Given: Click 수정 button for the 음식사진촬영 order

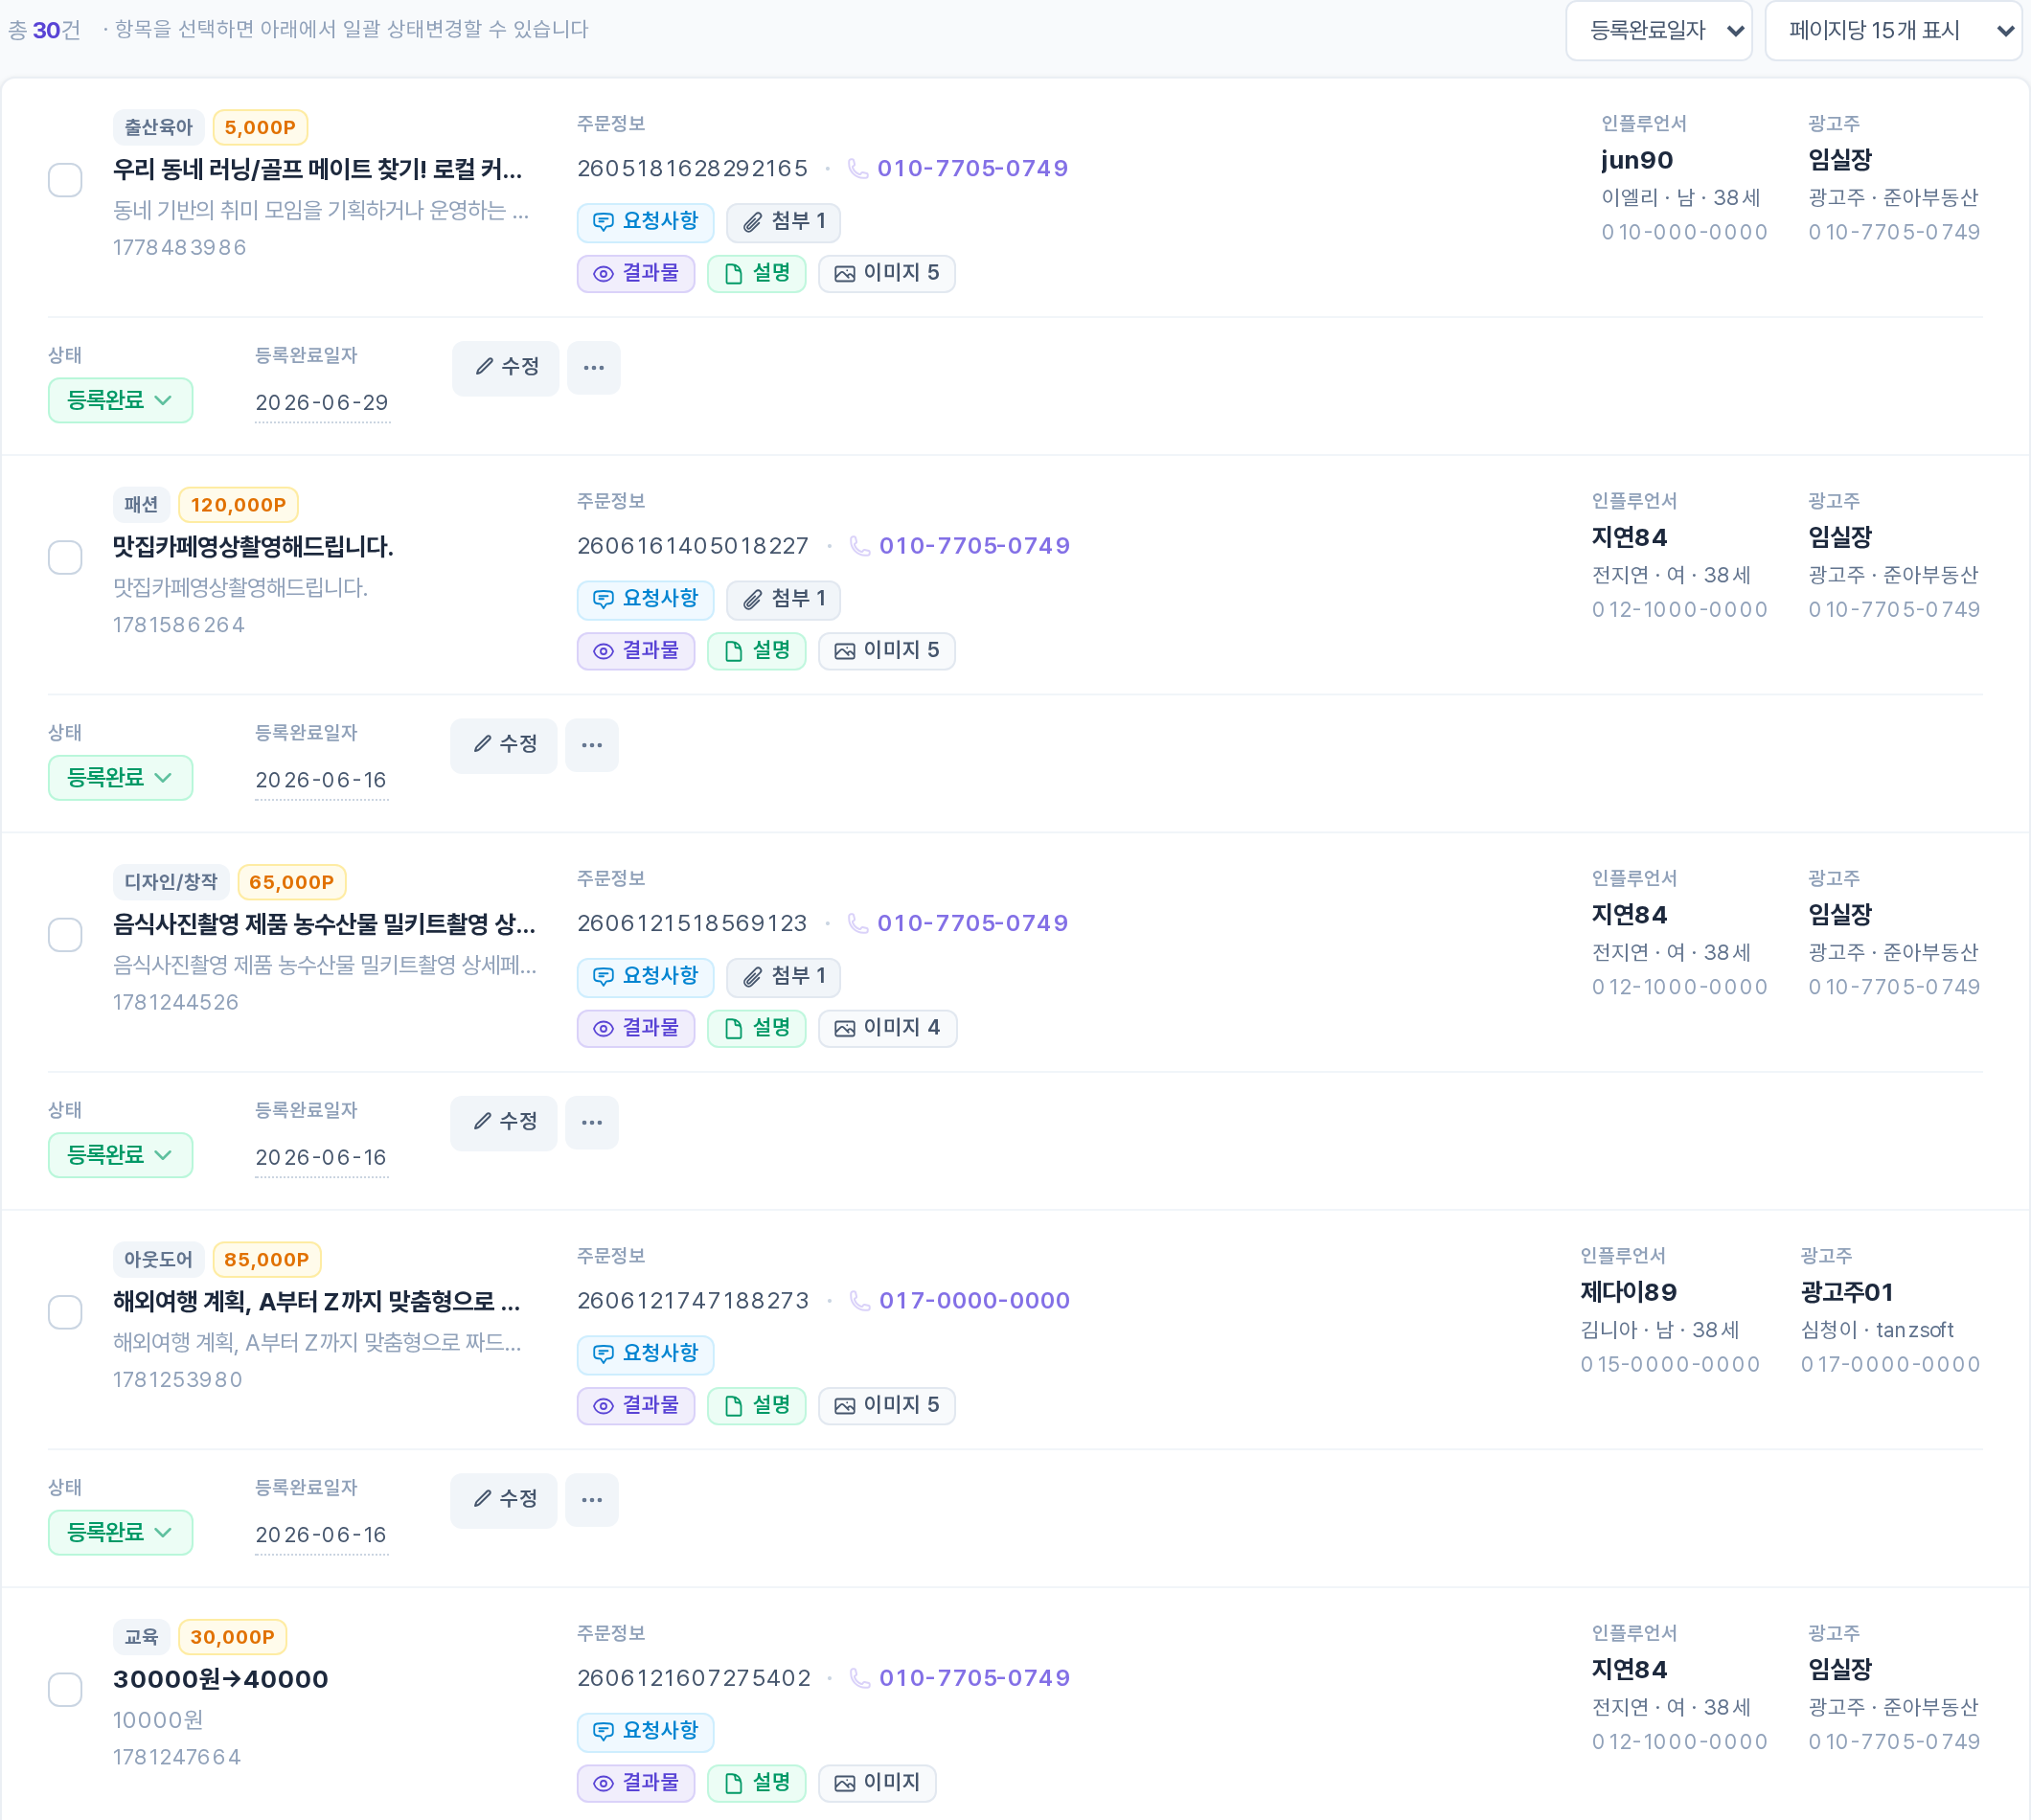Looking at the screenshot, I should point(503,1122).
